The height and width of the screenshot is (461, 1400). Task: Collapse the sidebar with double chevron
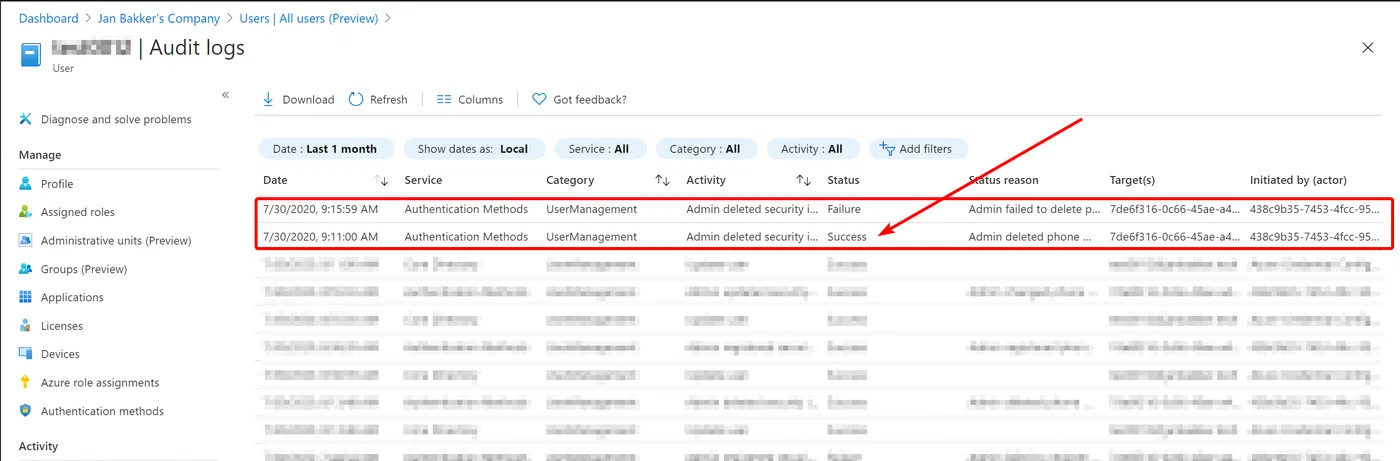[x=225, y=94]
